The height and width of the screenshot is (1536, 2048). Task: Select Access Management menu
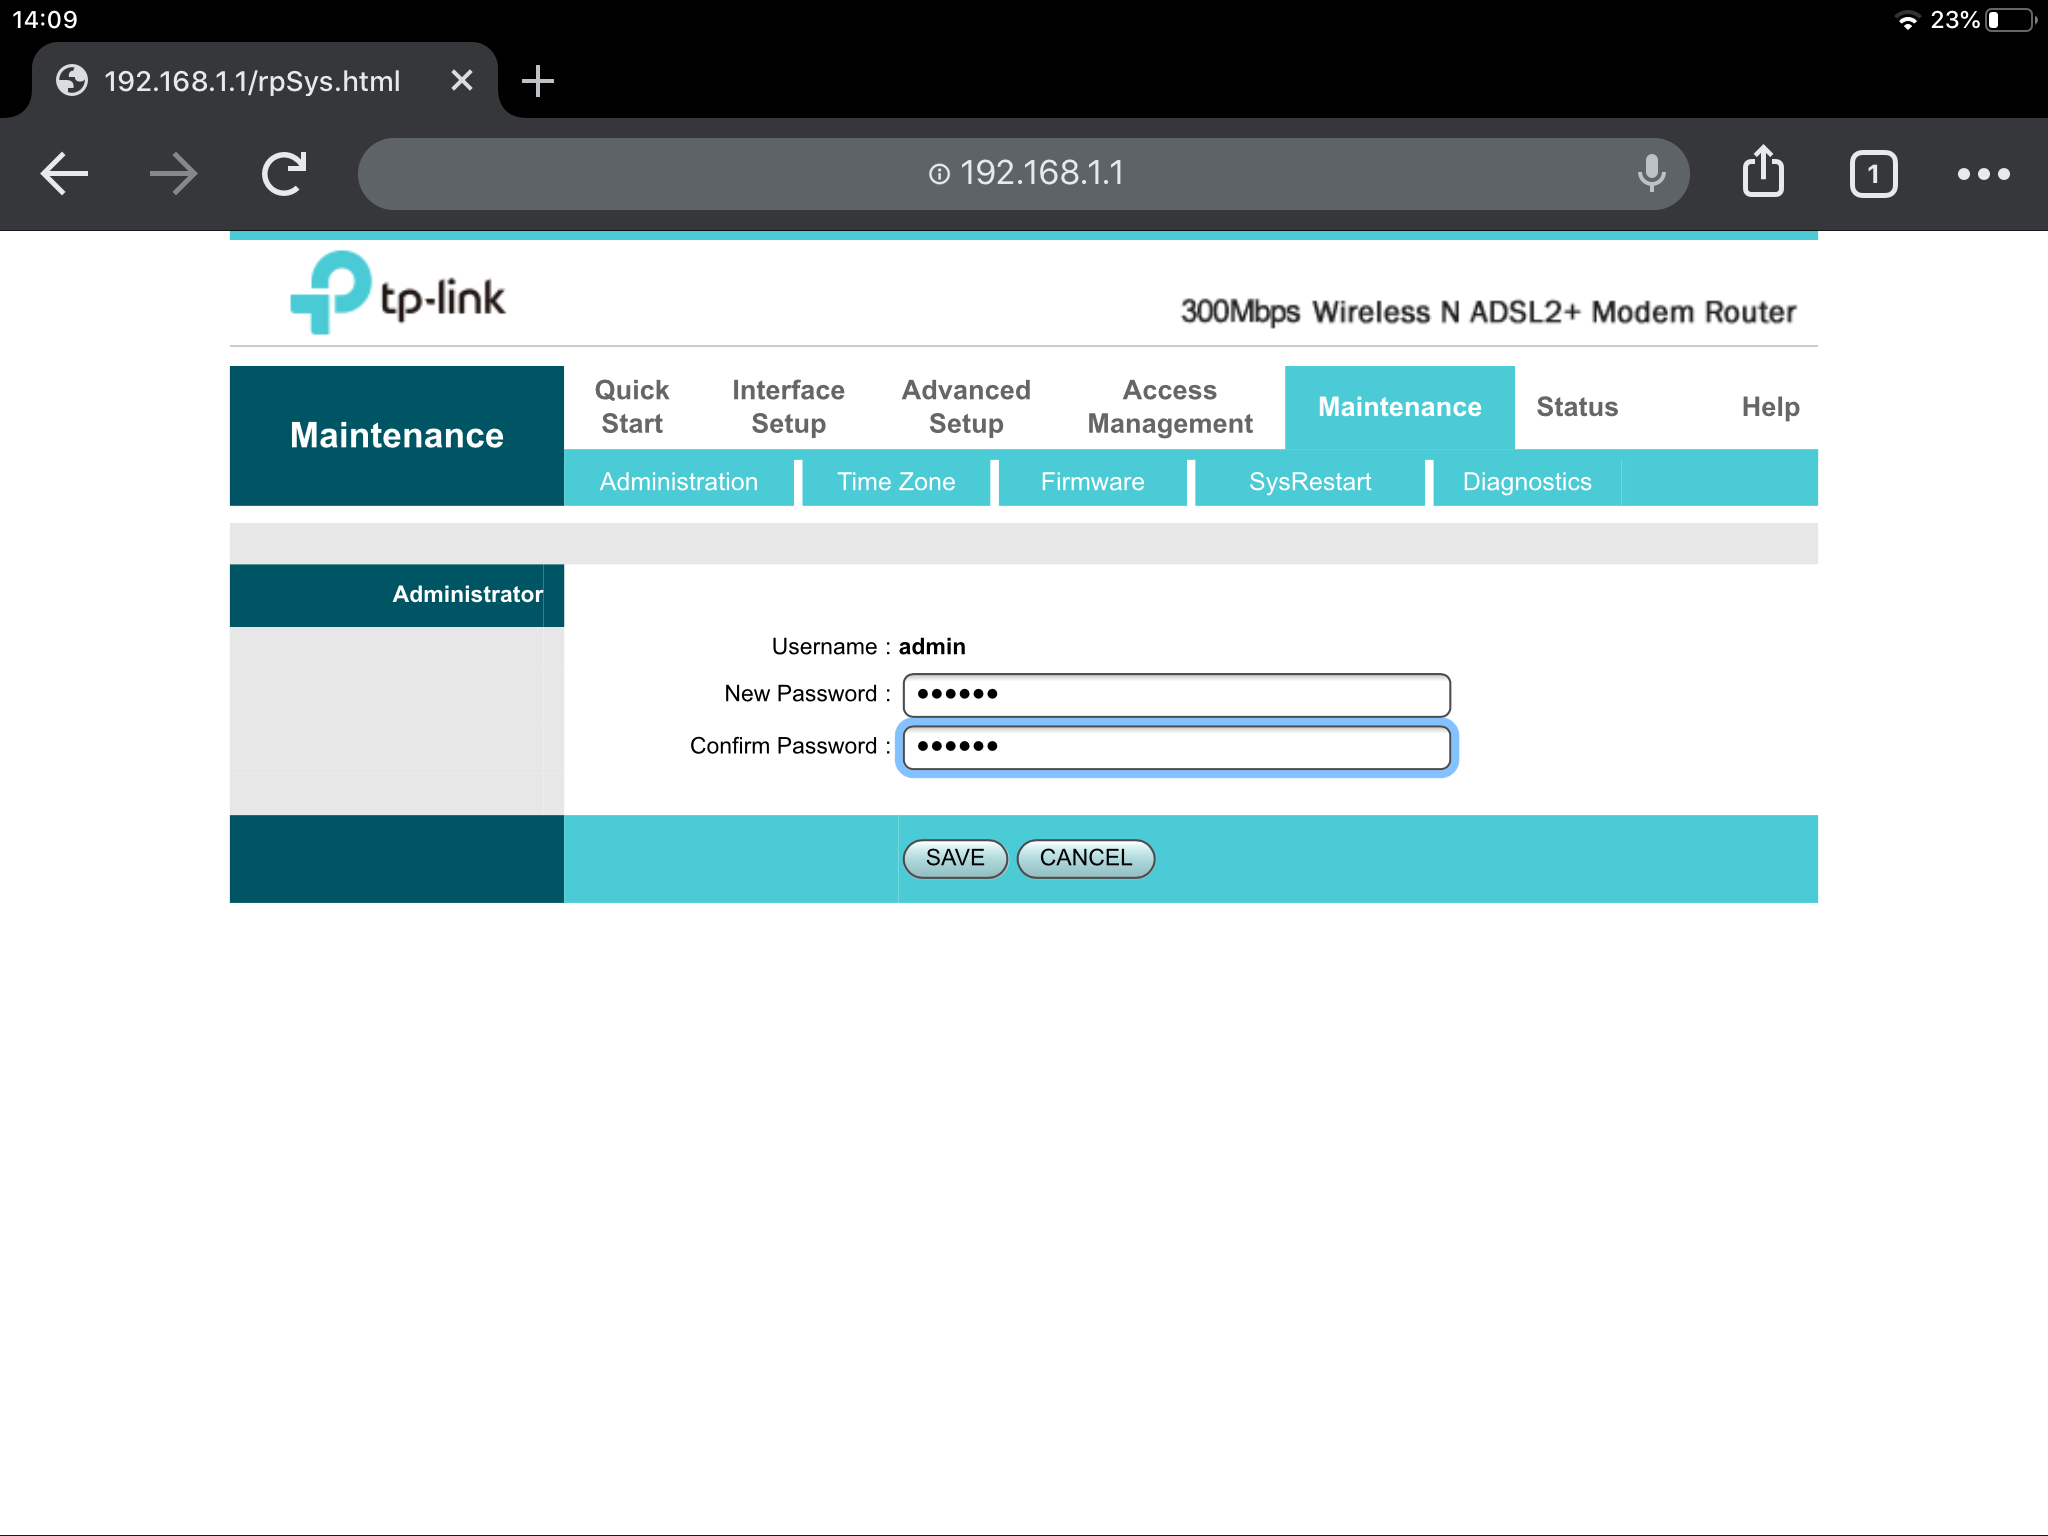(1168, 405)
